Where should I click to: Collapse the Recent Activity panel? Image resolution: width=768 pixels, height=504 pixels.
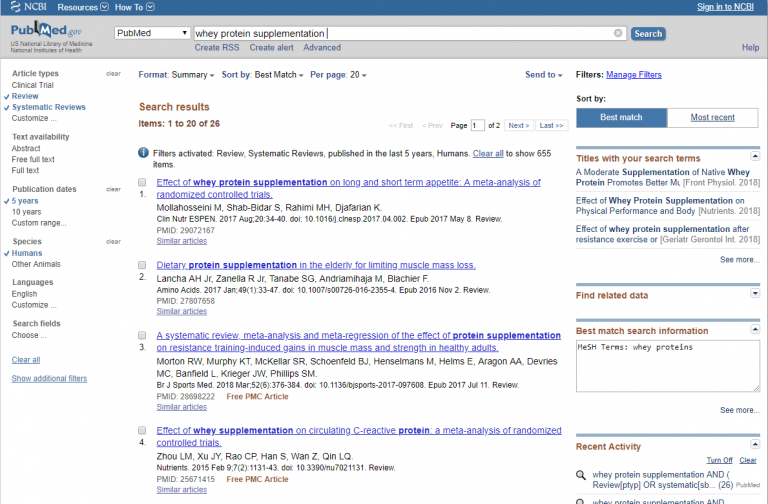753,445
